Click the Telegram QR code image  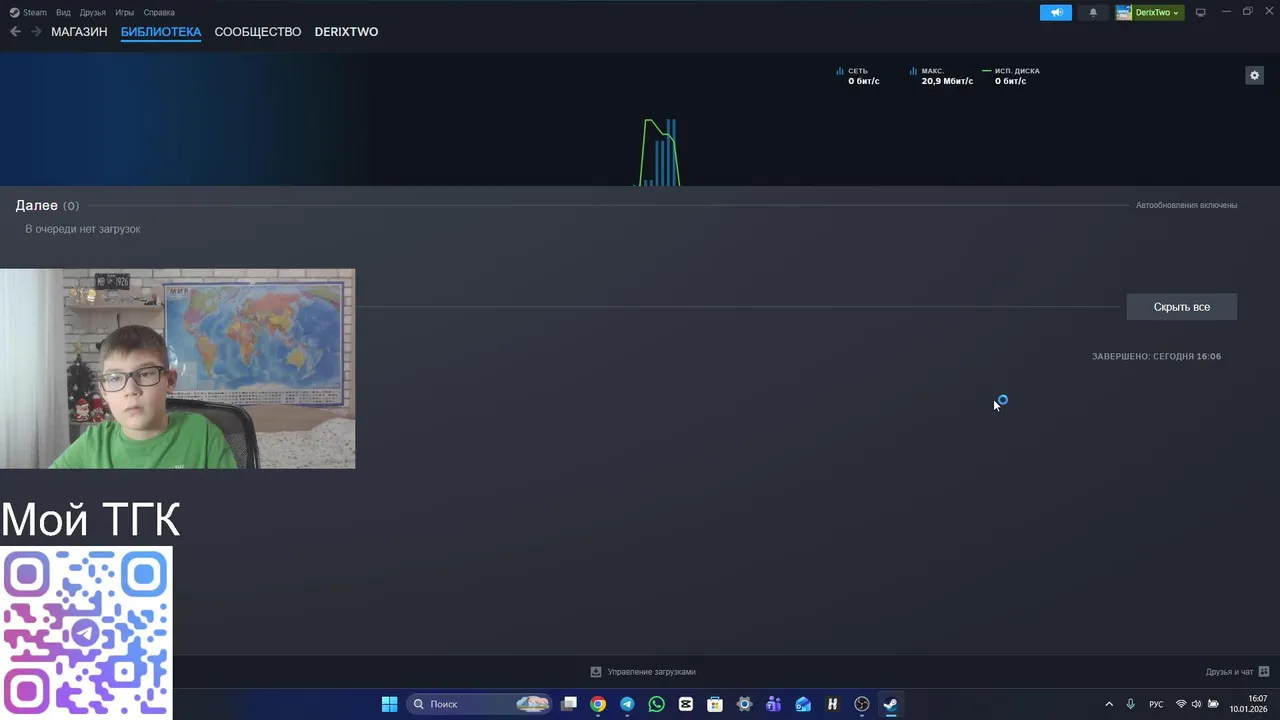pos(86,631)
